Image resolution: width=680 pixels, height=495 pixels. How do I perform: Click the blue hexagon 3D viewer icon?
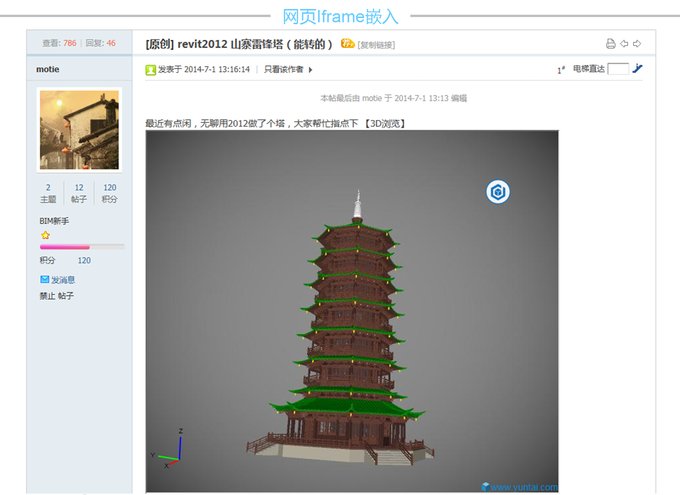498,191
